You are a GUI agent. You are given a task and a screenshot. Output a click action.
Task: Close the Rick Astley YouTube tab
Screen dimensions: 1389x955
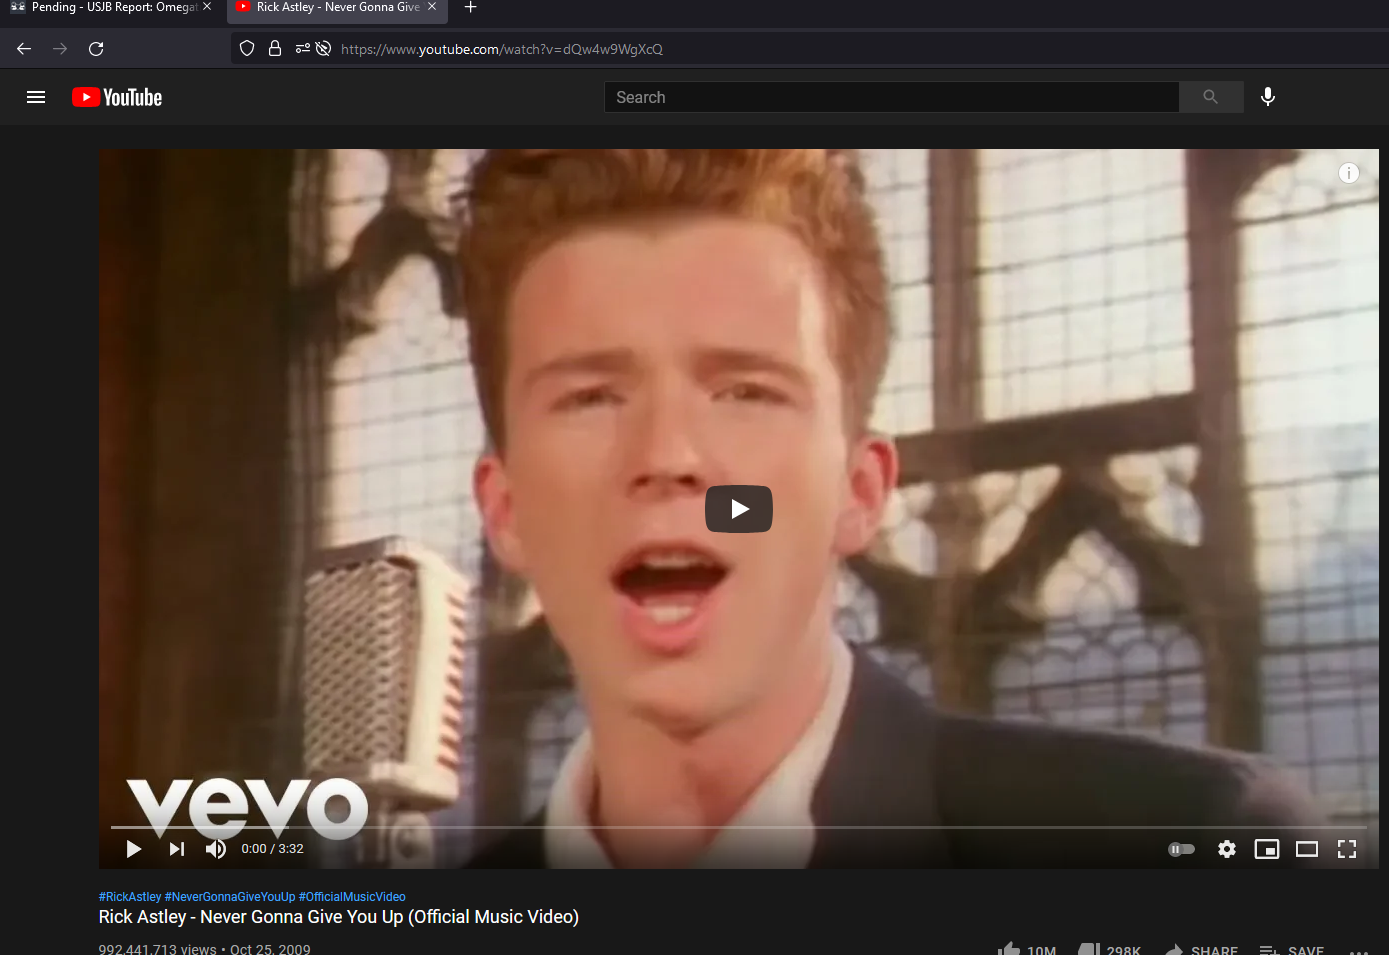[x=432, y=6]
